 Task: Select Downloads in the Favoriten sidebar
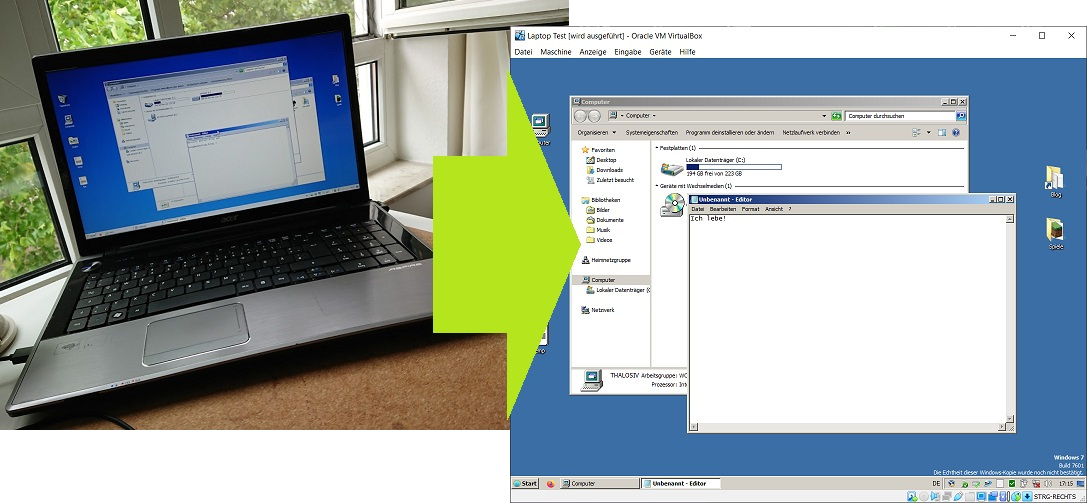tap(609, 170)
